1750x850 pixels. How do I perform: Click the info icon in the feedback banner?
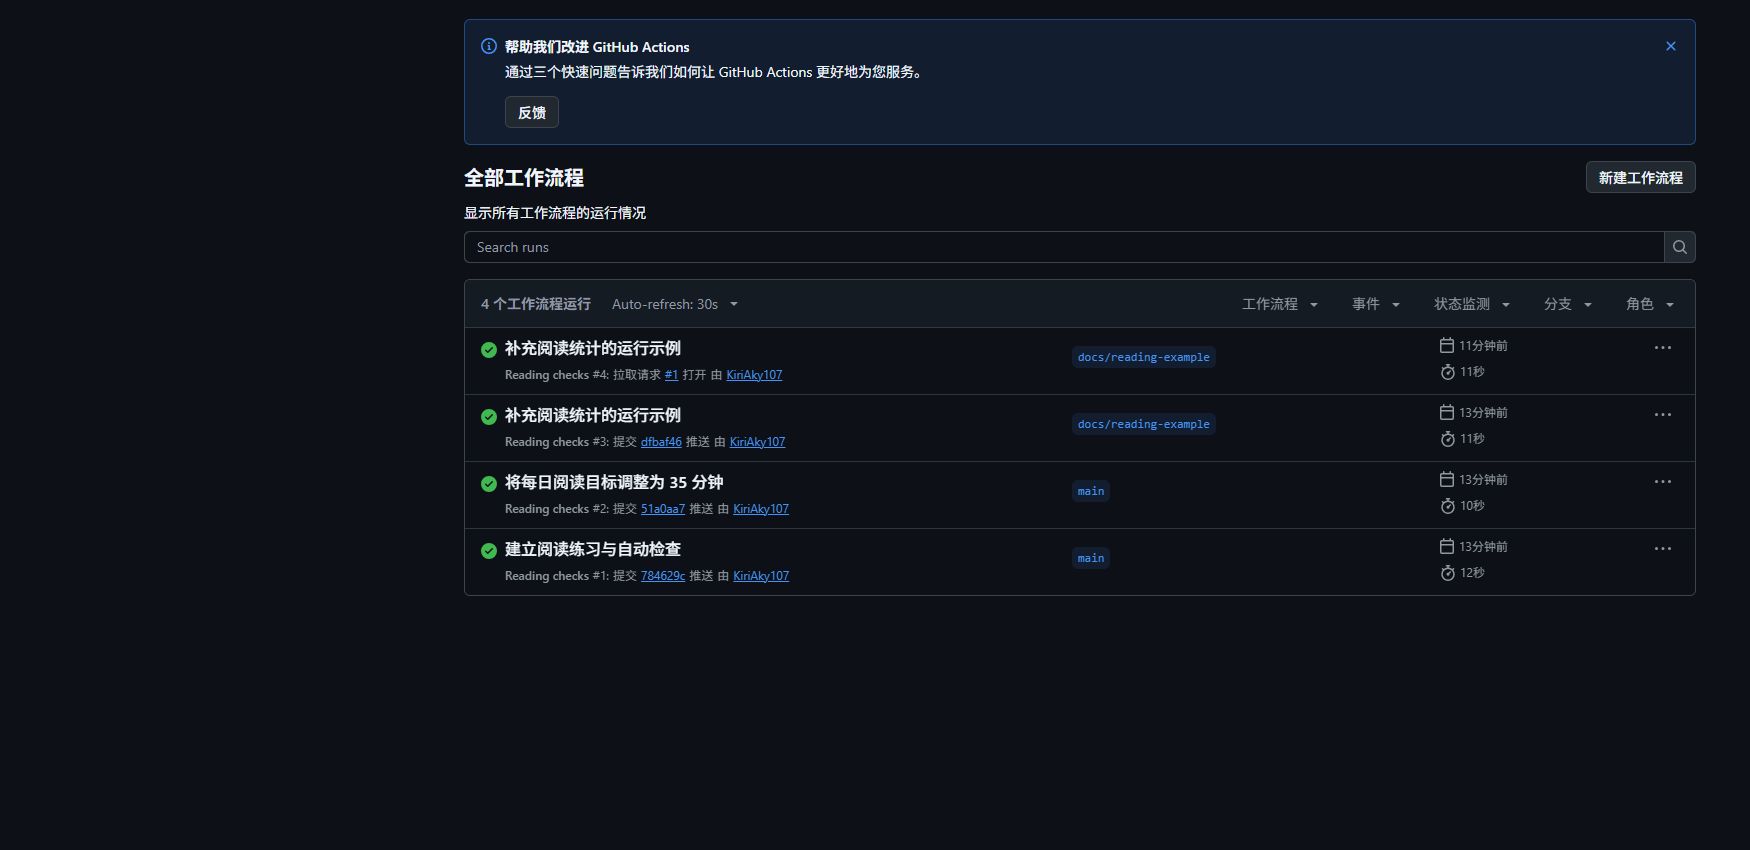489,46
